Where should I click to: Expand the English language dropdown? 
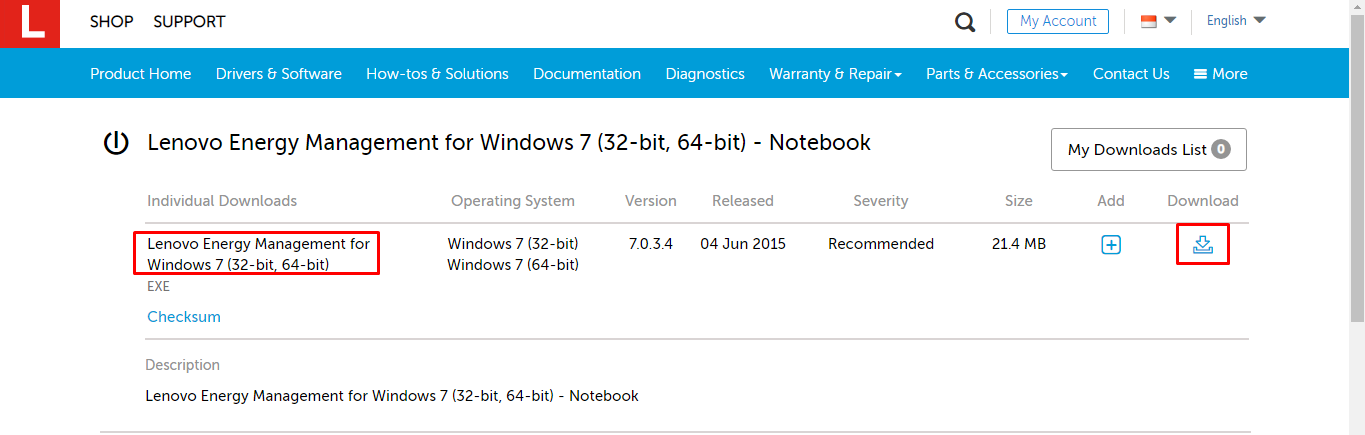pos(1236,21)
